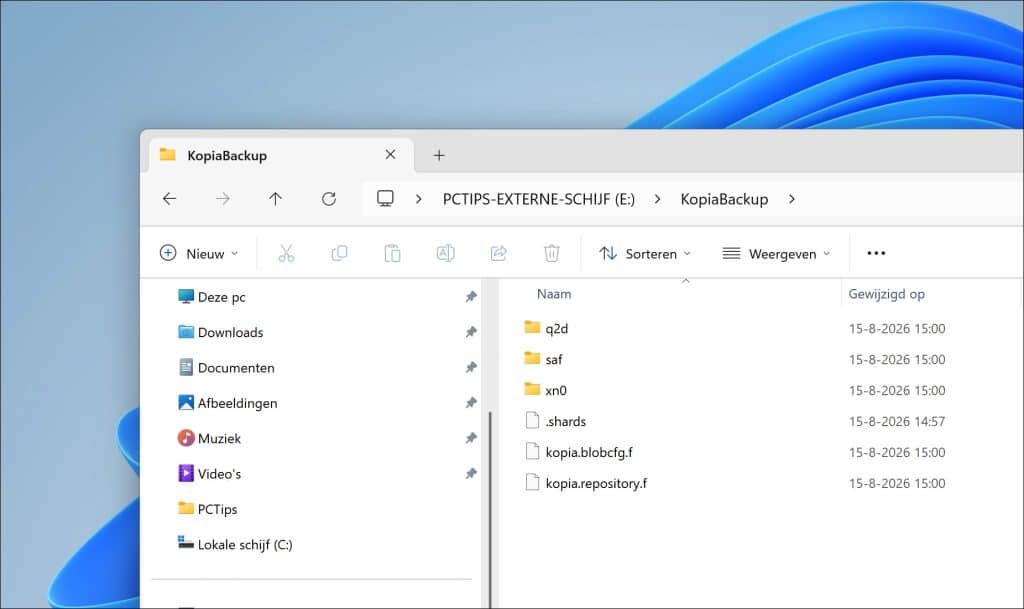Open Muziek in sidebar
This screenshot has width=1024, height=609.
219,438
